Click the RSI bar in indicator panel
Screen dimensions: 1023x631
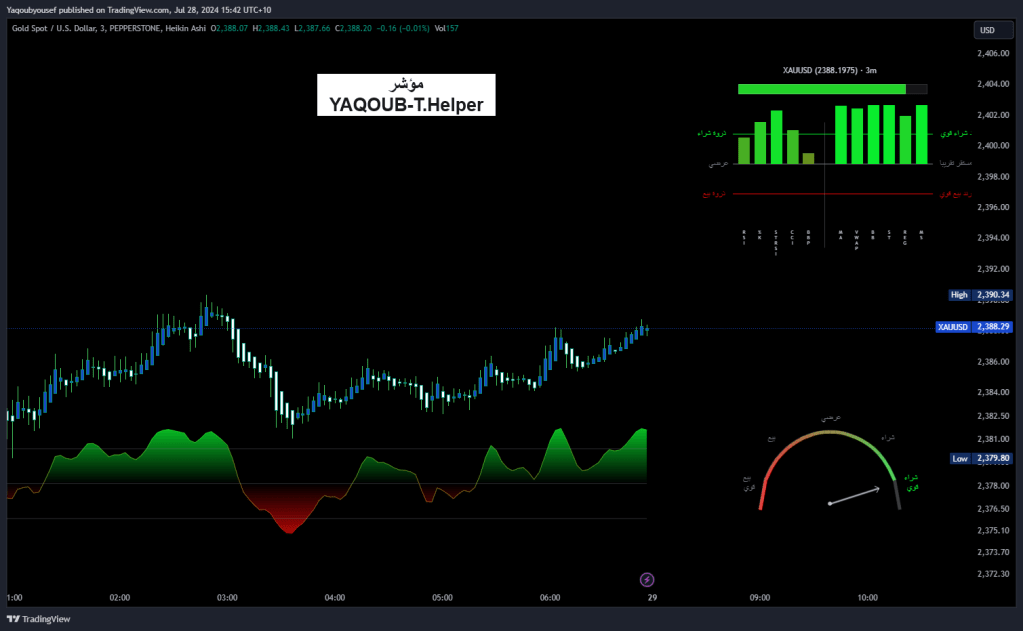[x=743, y=150]
